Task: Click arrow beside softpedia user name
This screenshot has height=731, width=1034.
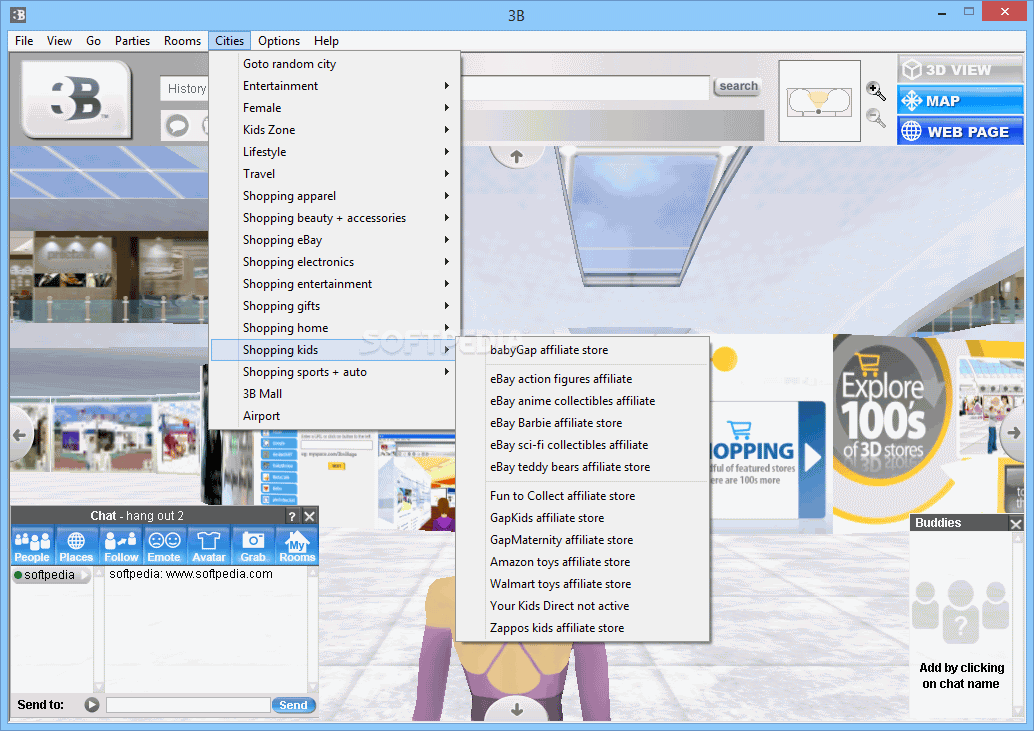Action: tap(84, 575)
